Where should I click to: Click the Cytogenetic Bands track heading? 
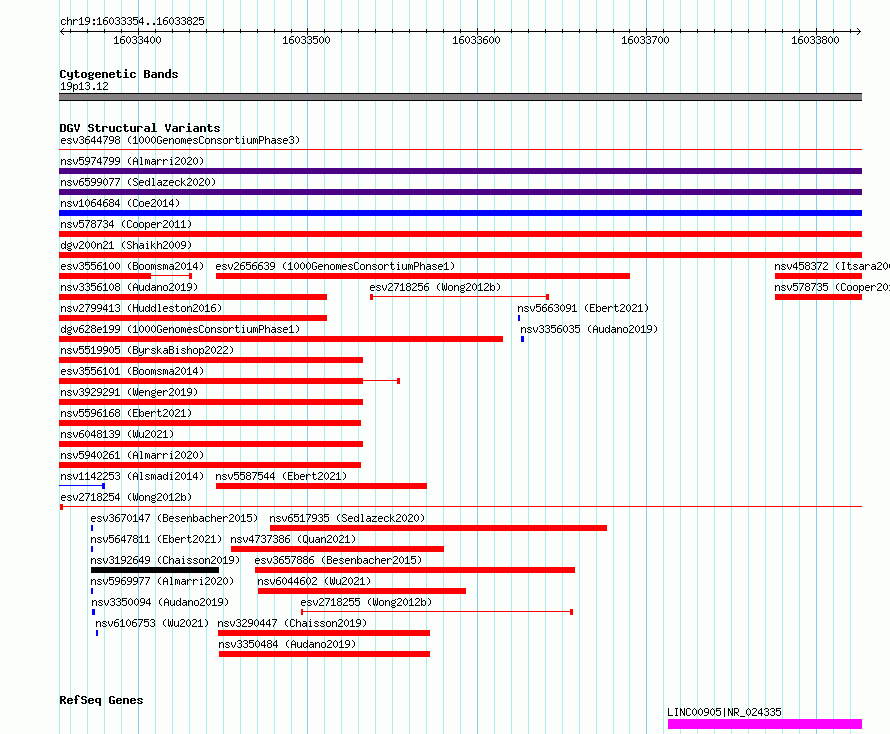[119, 74]
